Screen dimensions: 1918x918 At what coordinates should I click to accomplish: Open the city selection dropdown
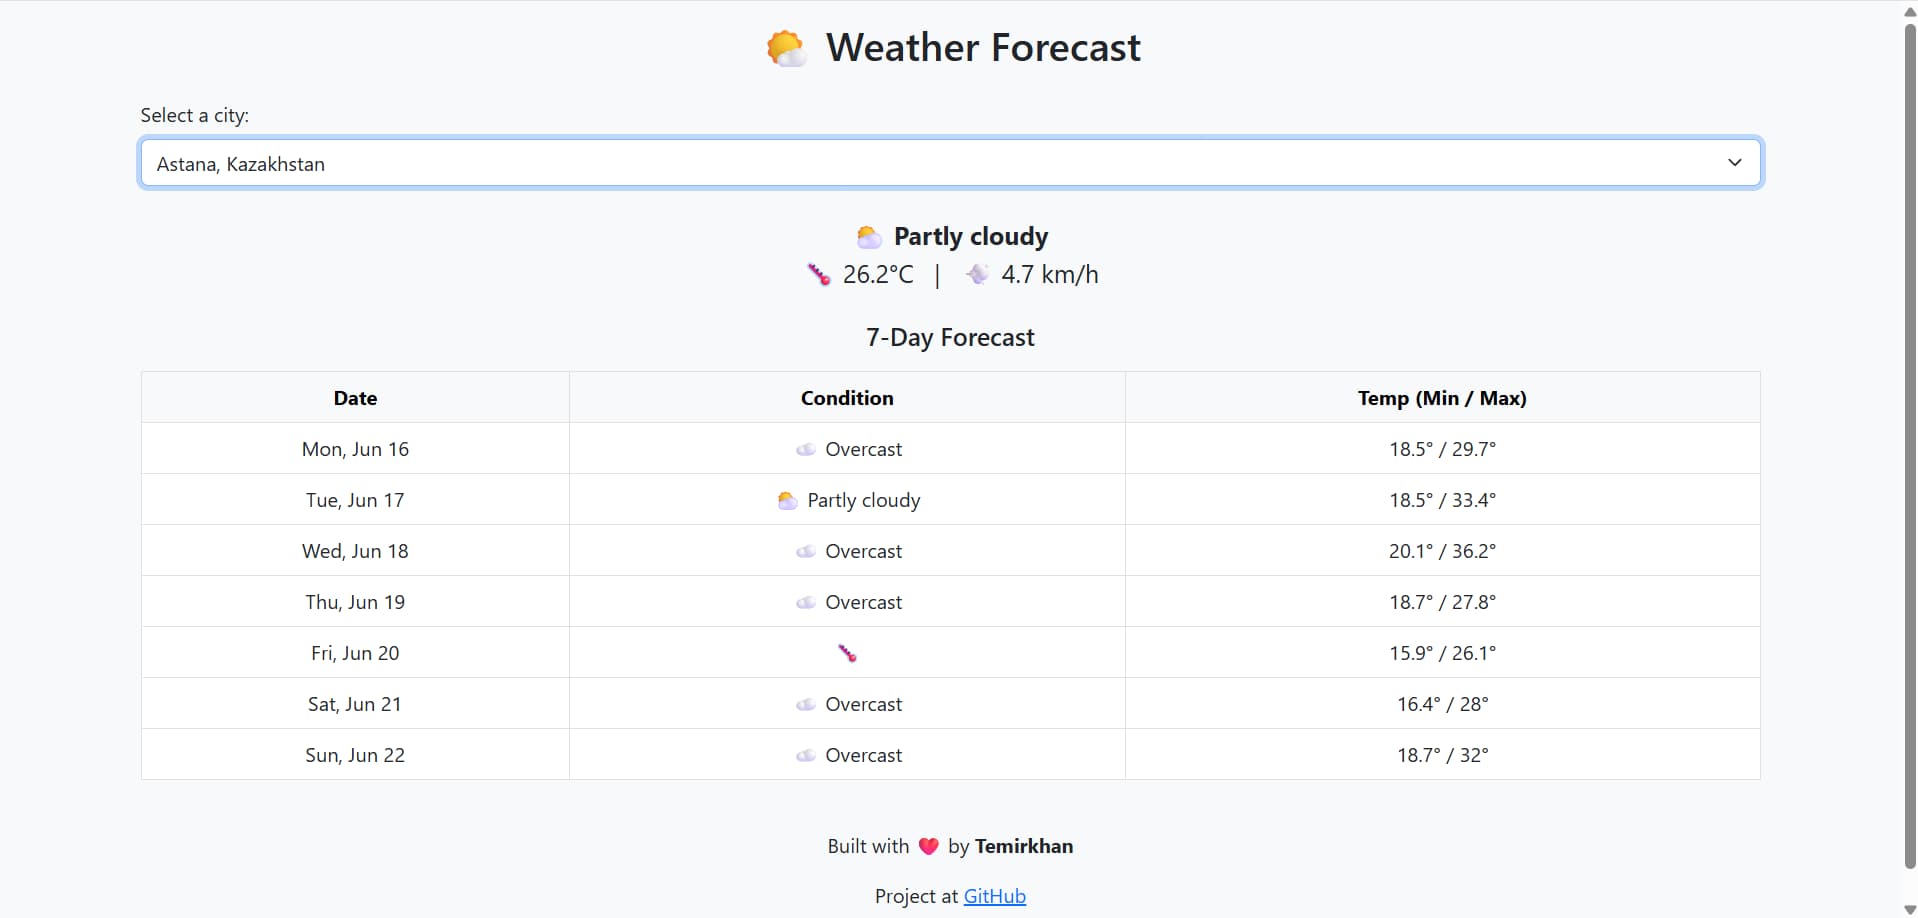(950, 163)
